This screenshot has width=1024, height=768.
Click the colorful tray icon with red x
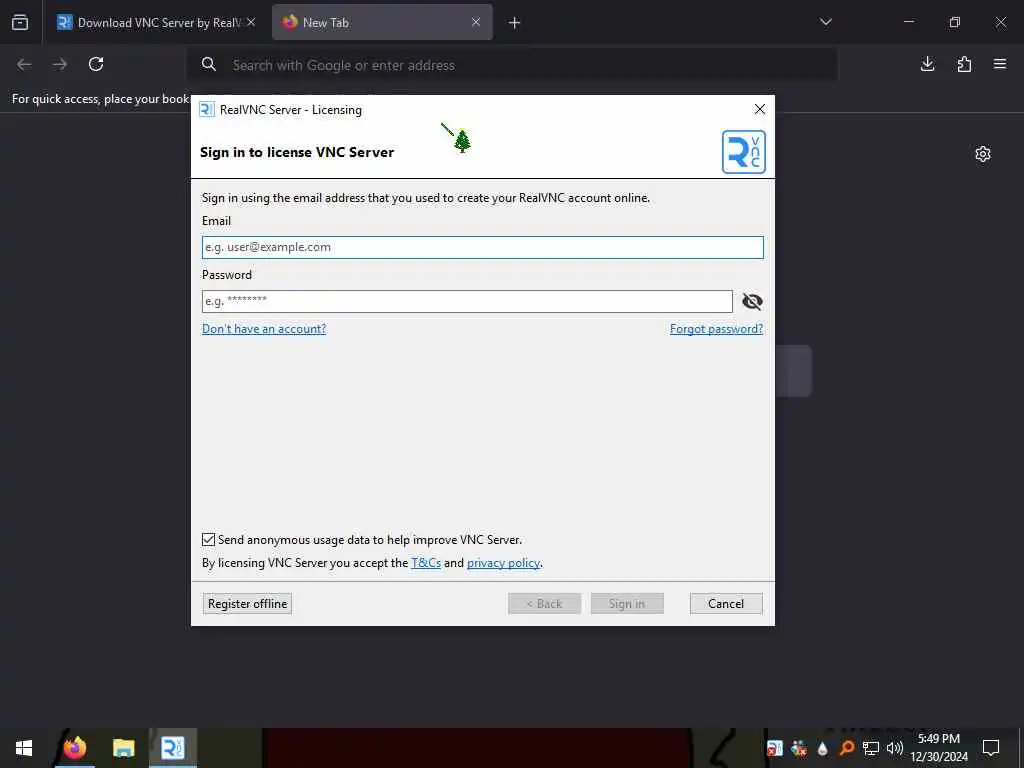(799, 748)
